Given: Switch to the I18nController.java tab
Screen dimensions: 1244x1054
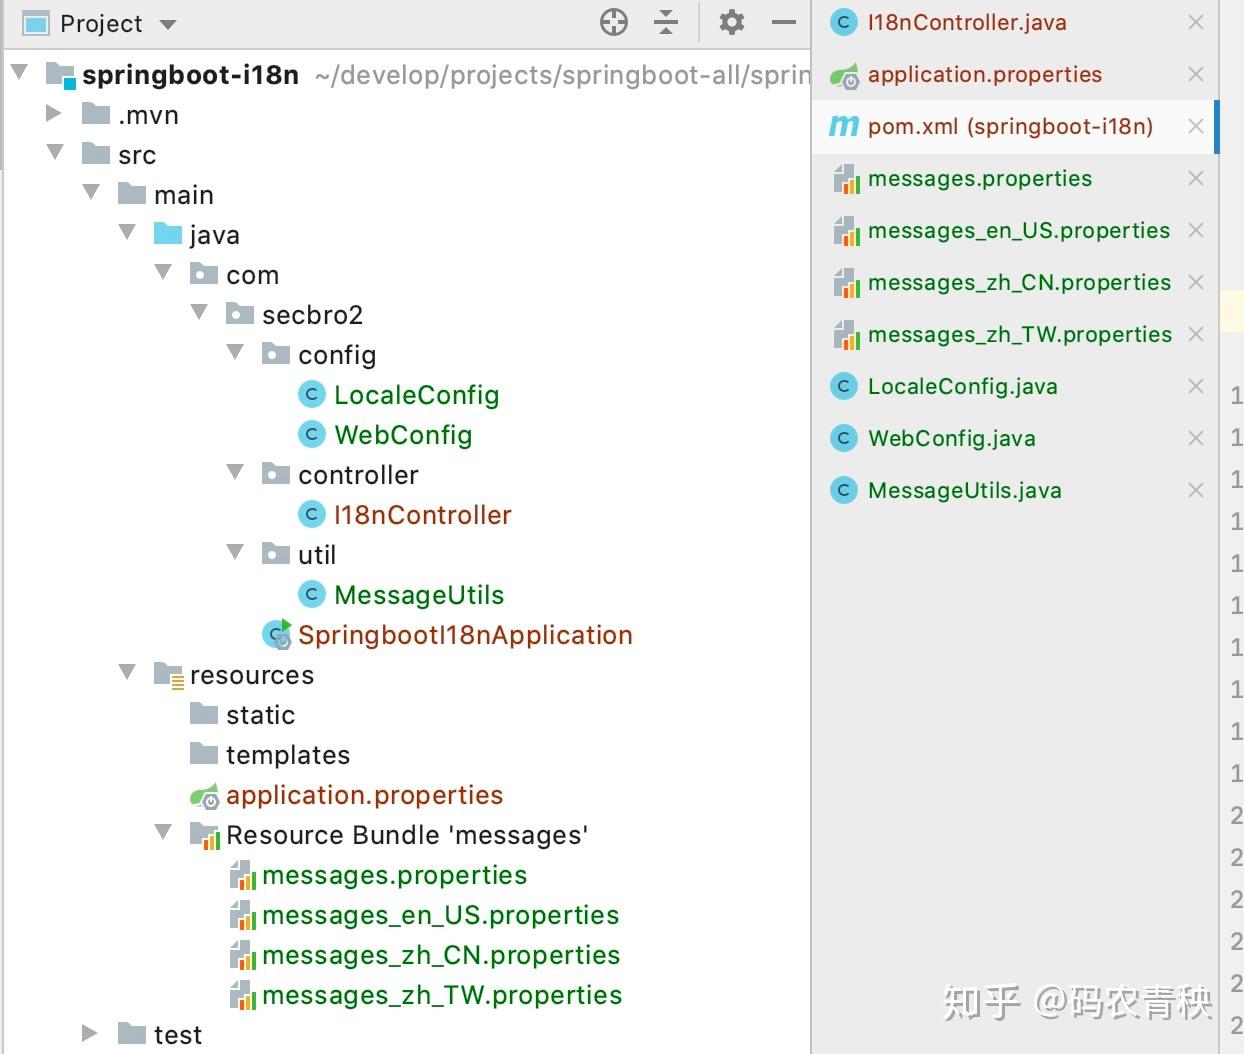Looking at the screenshot, I should click(x=965, y=22).
